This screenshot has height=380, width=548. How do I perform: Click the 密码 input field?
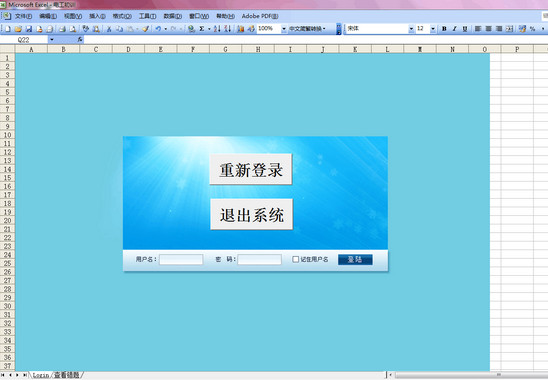pos(259,259)
